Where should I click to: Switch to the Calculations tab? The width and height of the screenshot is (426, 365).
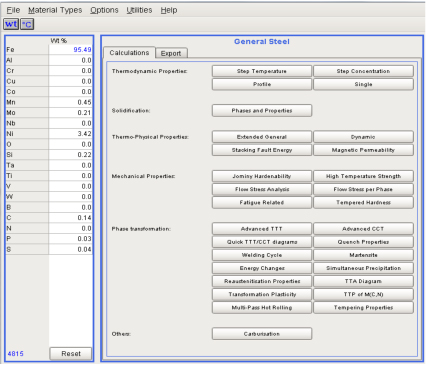[129, 53]
